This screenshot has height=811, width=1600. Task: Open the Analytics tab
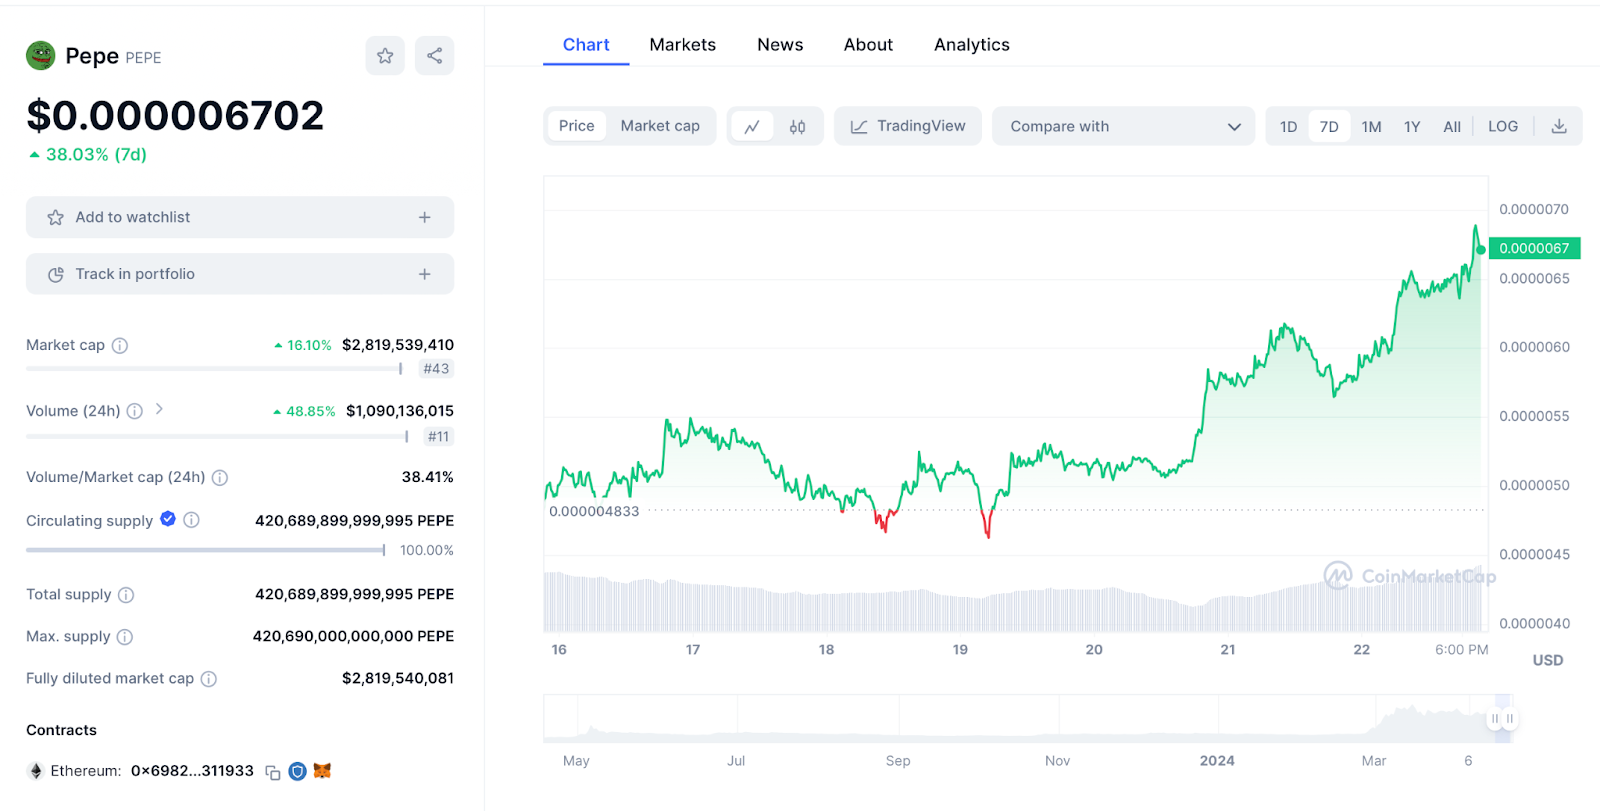(972, 45)
